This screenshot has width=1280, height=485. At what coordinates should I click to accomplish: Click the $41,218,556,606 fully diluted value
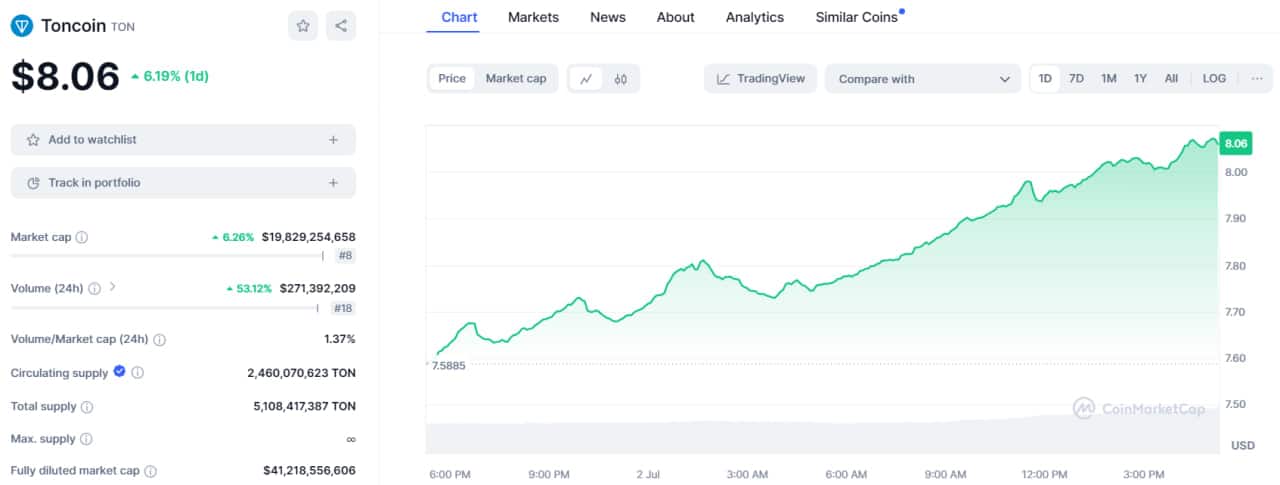tap(309, 471)
